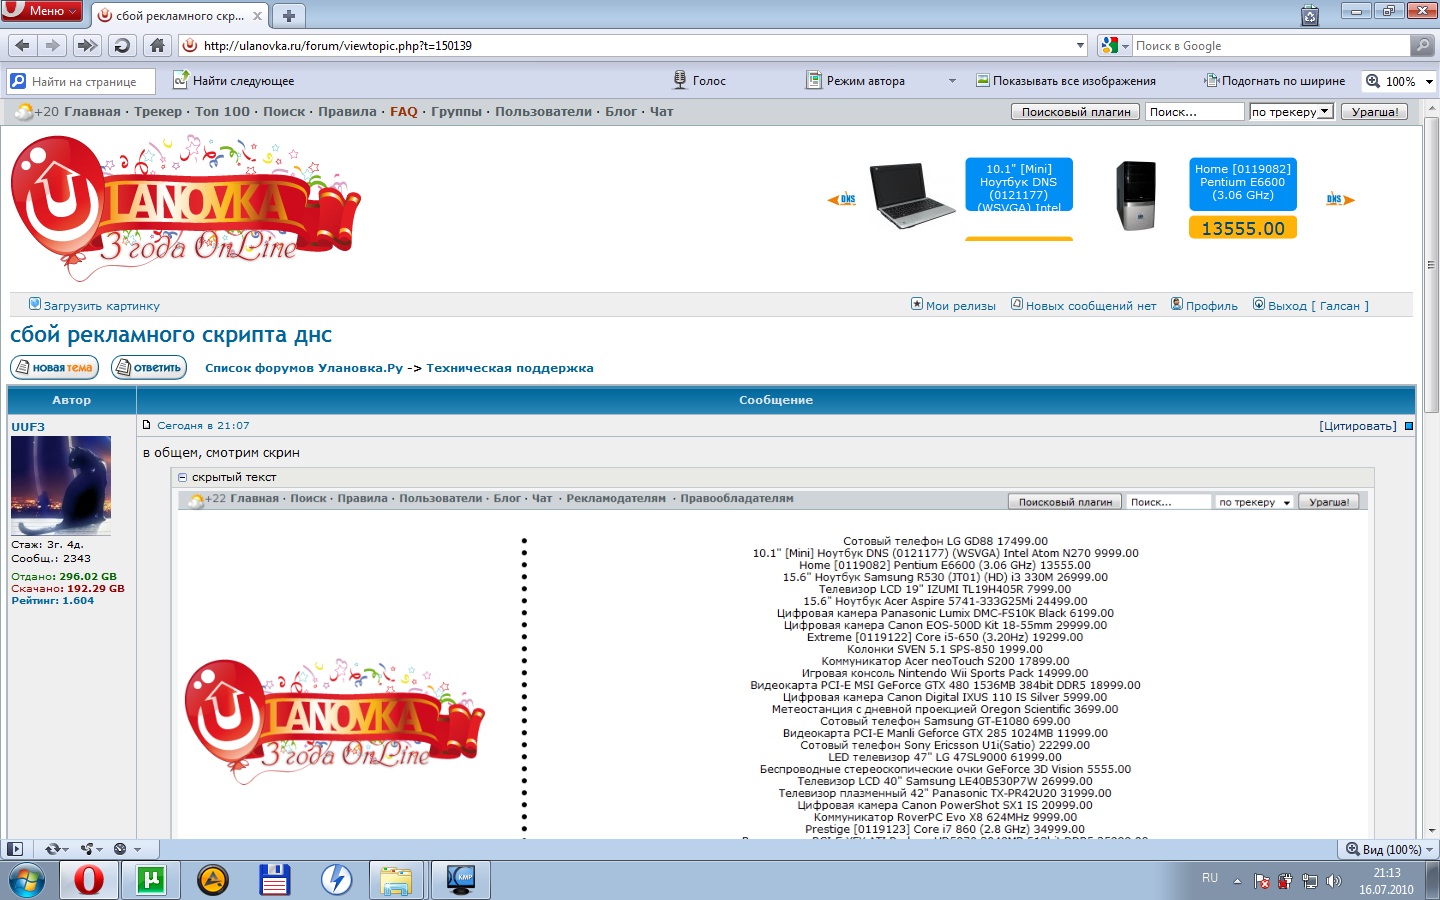Open the 'по трекеру' search scope dropdown

pyautogui.click(x=1291, y=112)
